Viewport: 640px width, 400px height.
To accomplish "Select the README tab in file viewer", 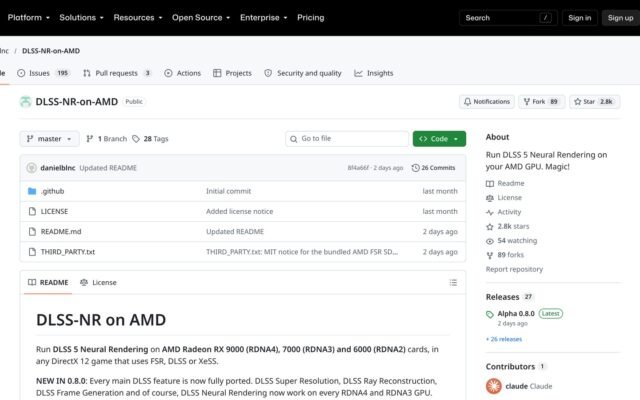I will coord(48,282).
